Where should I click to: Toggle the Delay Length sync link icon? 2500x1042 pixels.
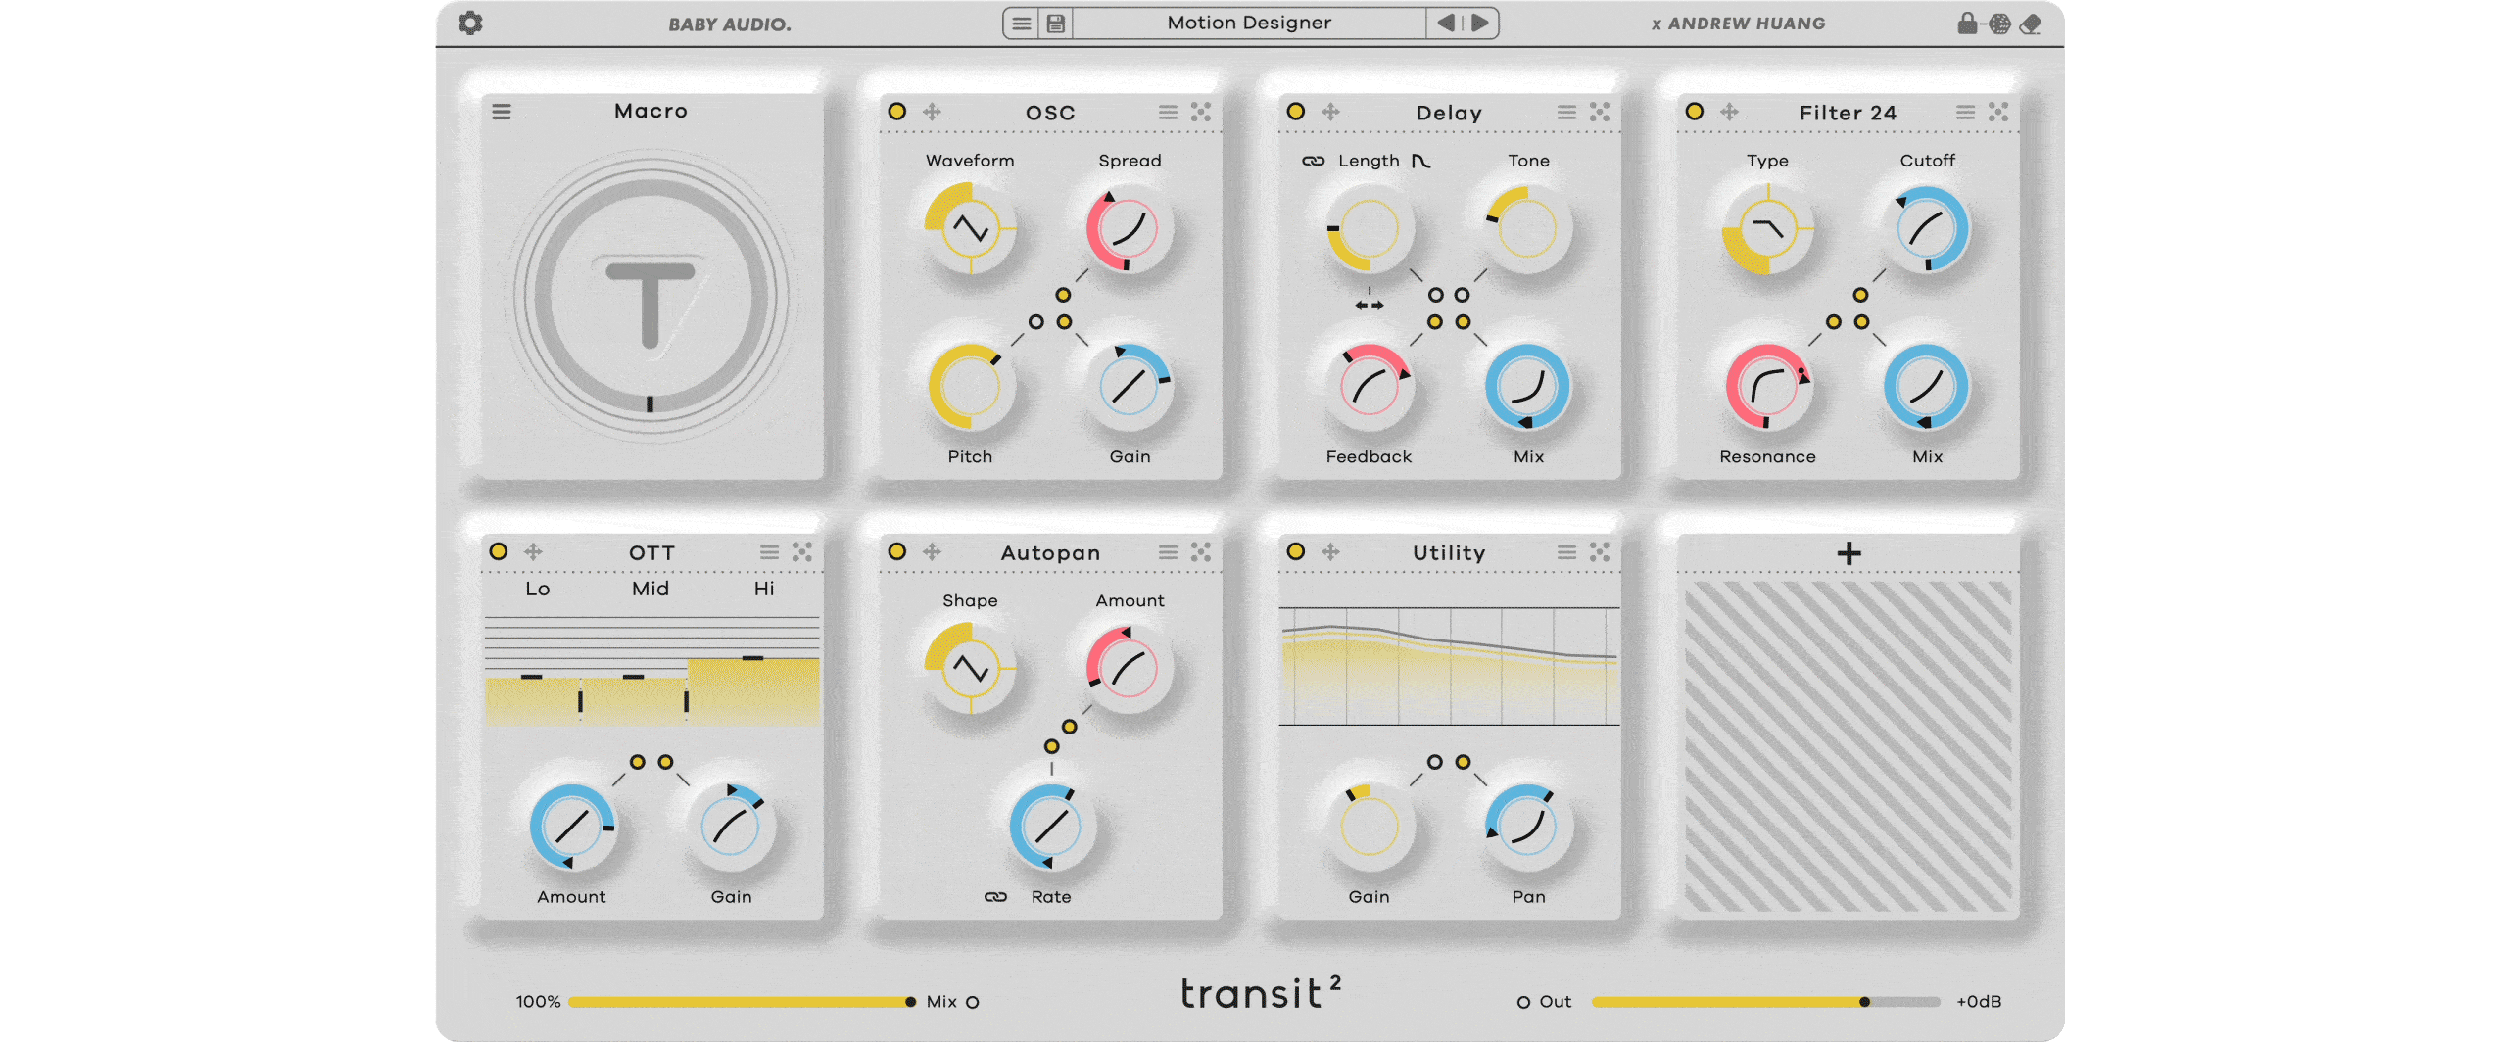1313,161
